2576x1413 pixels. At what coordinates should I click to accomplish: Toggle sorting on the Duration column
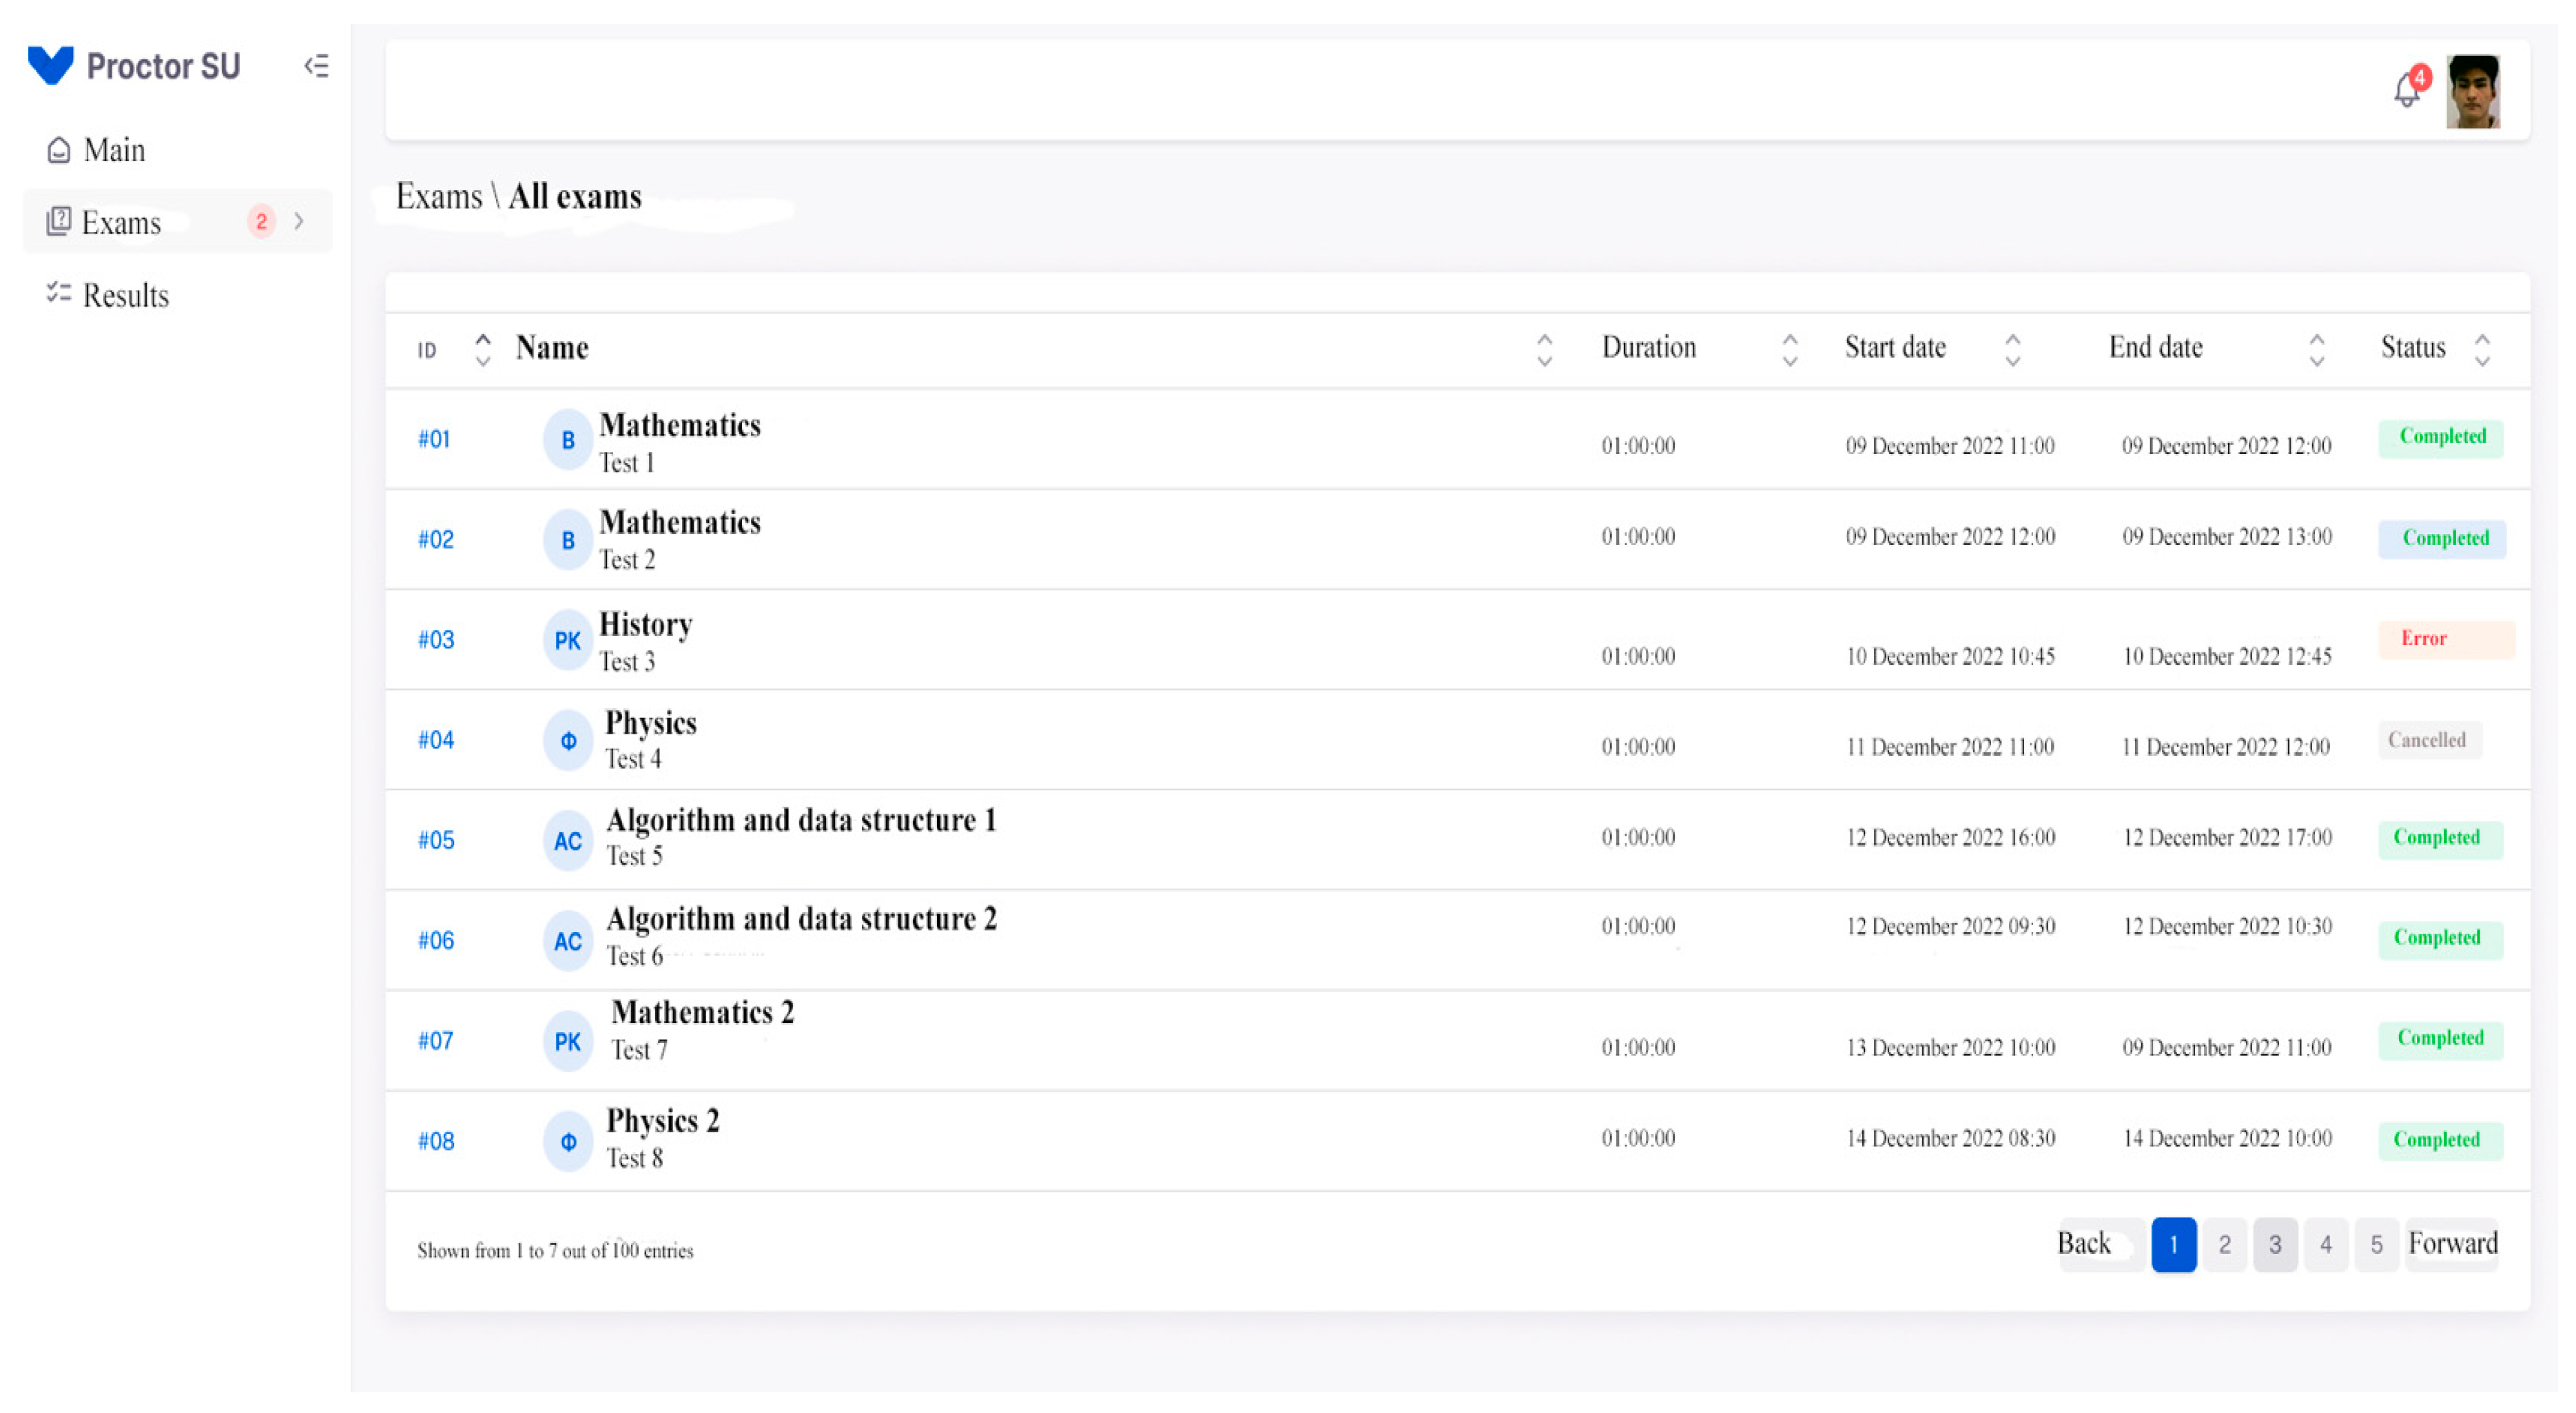[1789, 349]
